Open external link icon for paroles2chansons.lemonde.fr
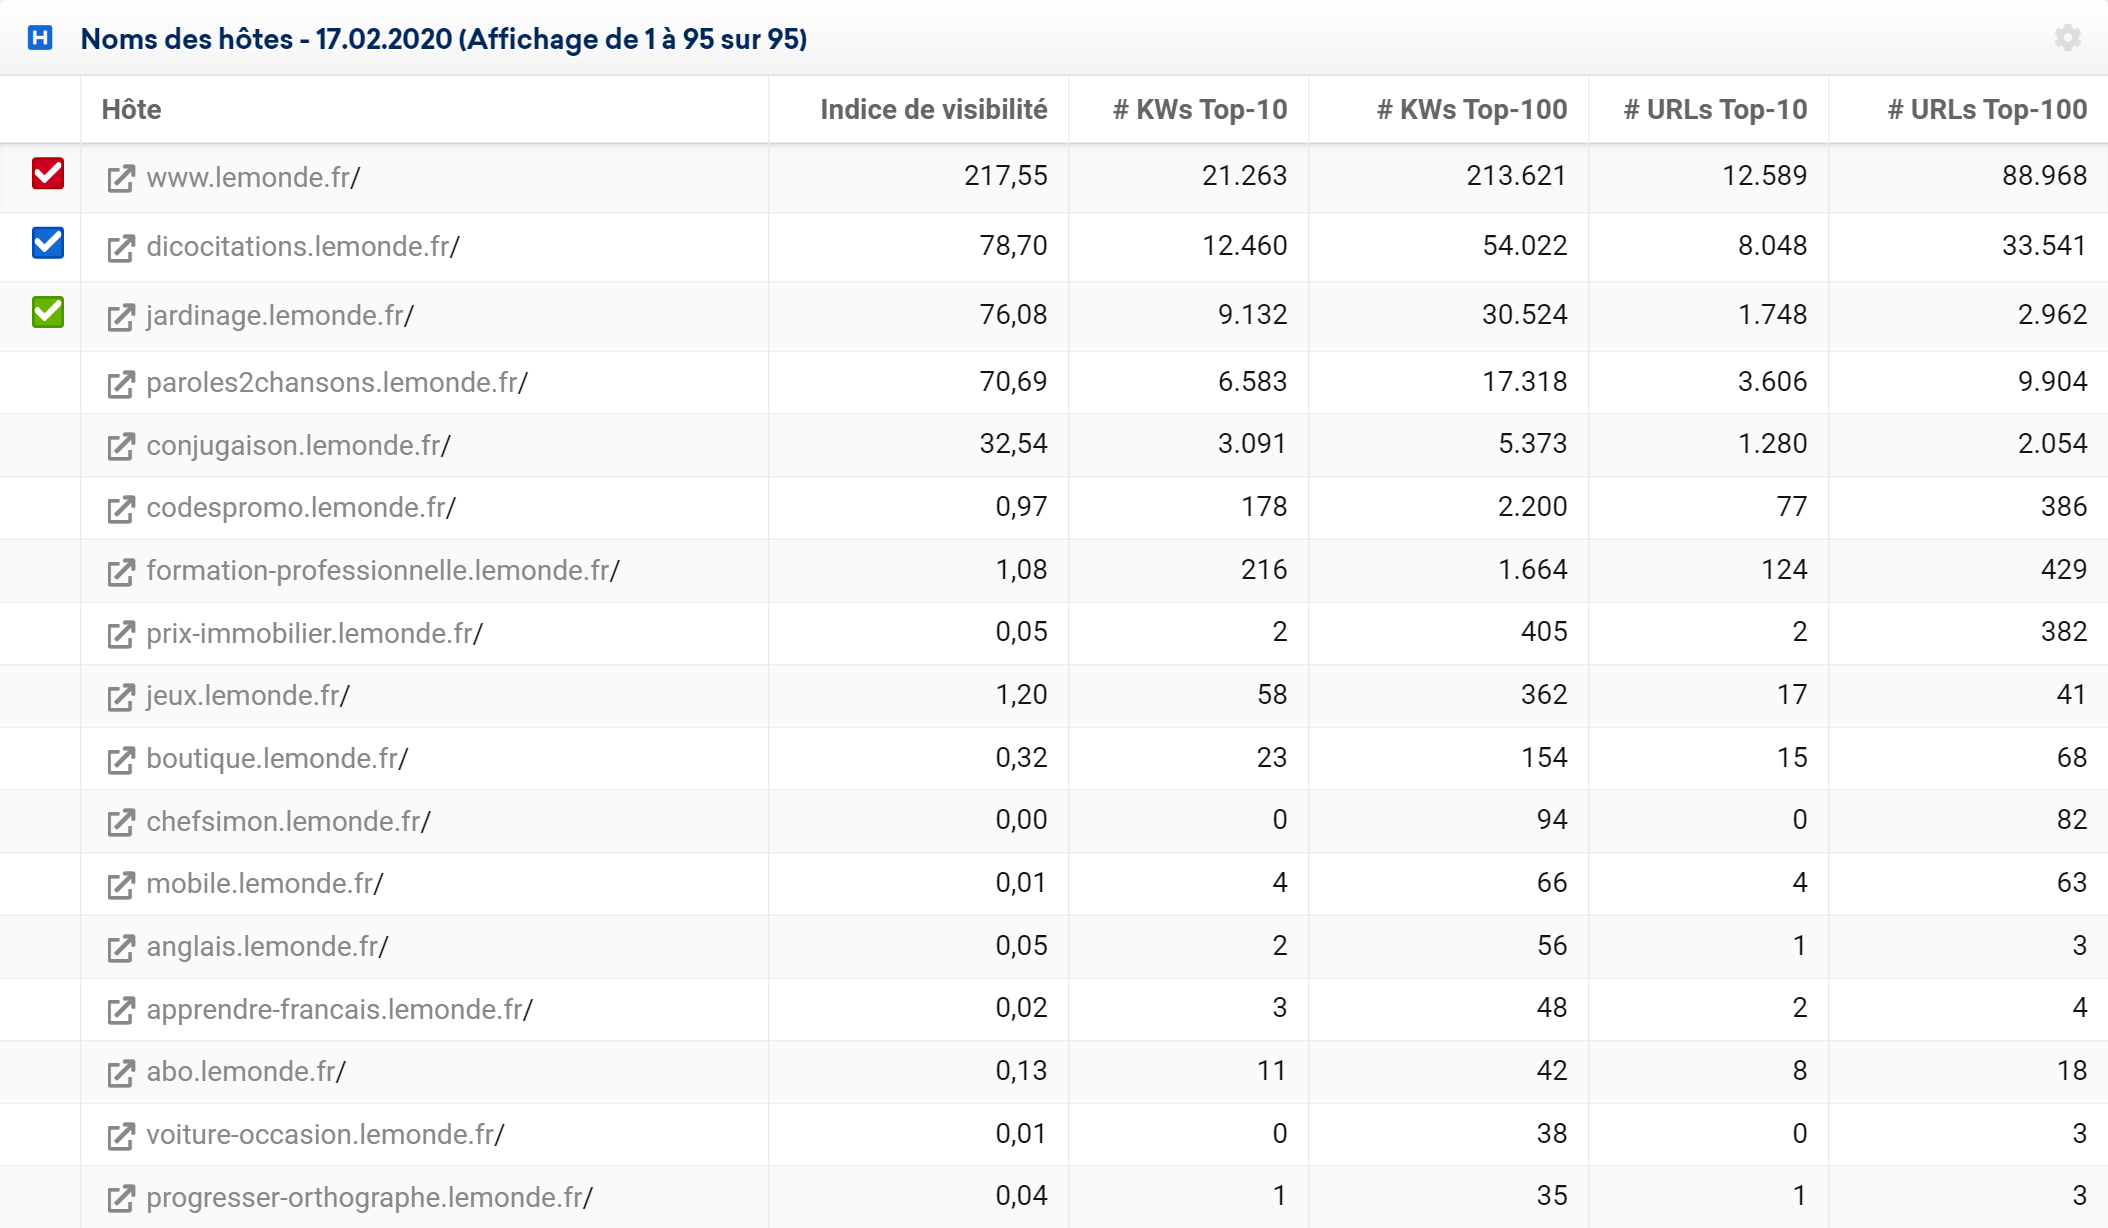This screenshot has height=1228, width=2108. [121, 383]
